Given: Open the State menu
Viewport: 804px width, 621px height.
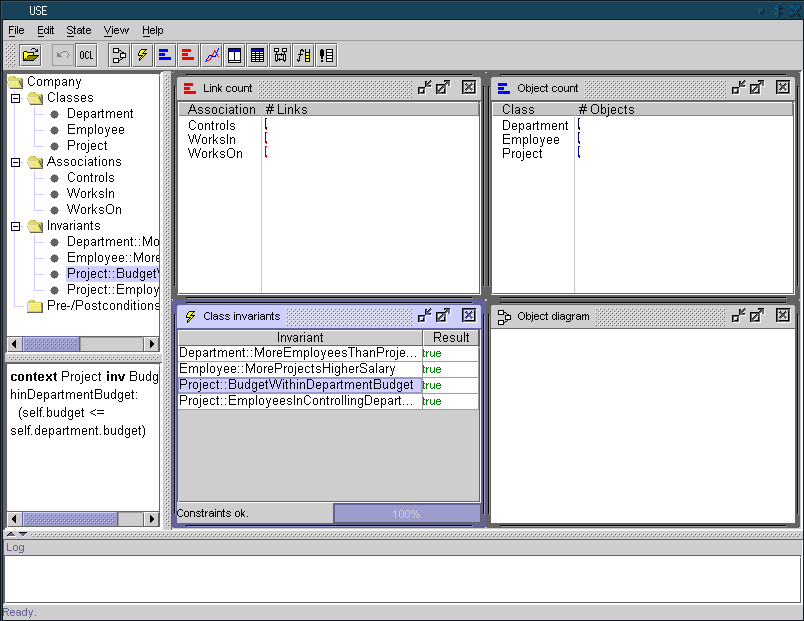Looking at the screenshot, I should (x=78, y=31).
